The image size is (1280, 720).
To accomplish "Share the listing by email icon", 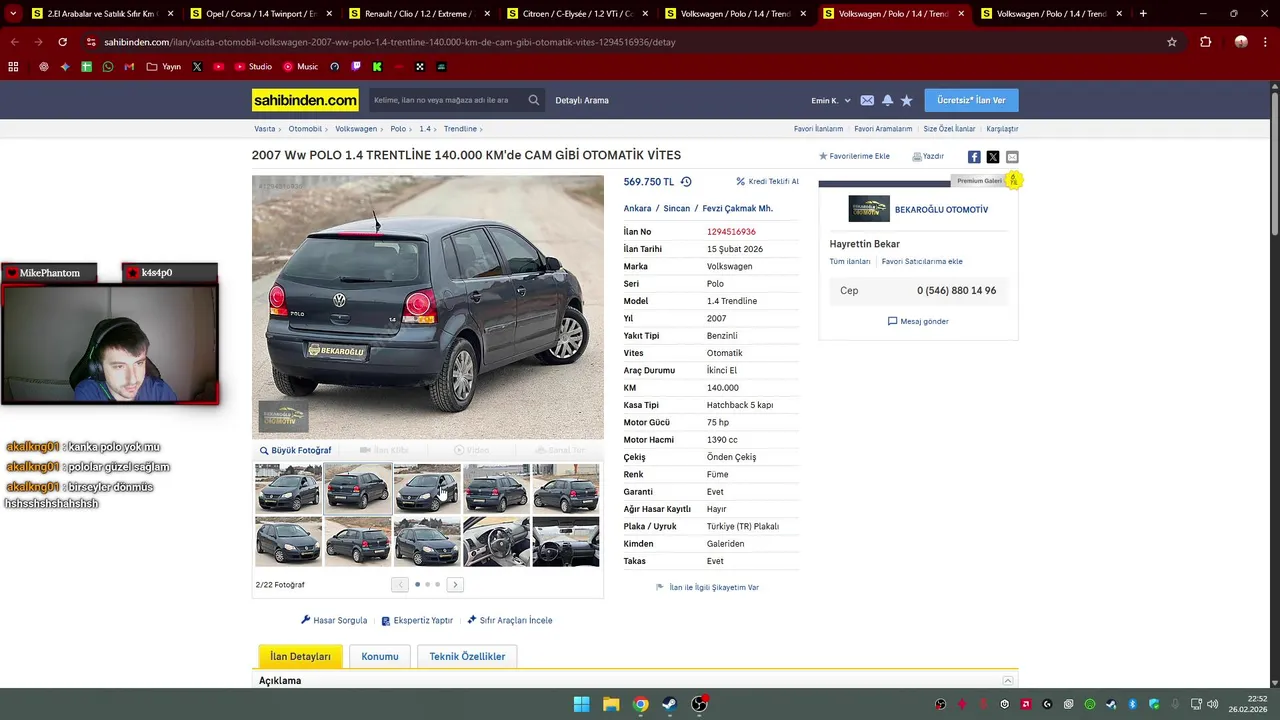I will pos(1012,157).
